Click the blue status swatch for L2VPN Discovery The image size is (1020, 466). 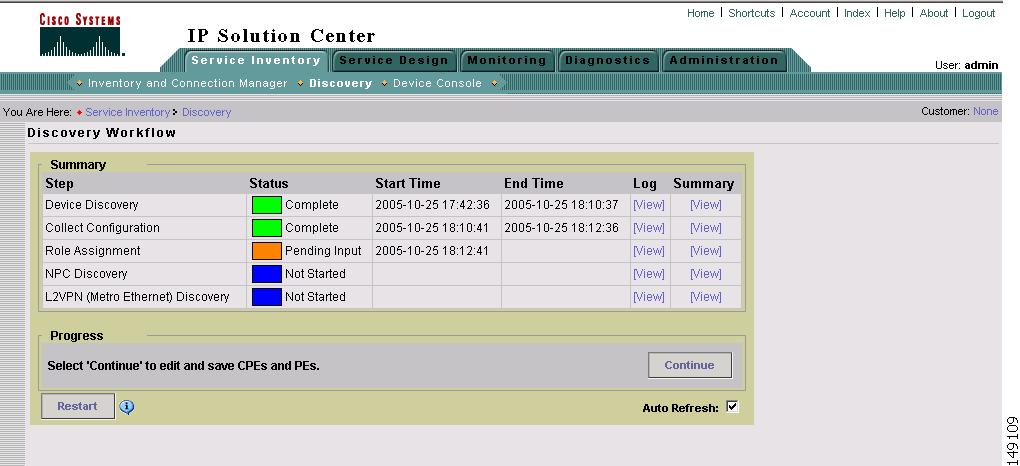[267, 297]
